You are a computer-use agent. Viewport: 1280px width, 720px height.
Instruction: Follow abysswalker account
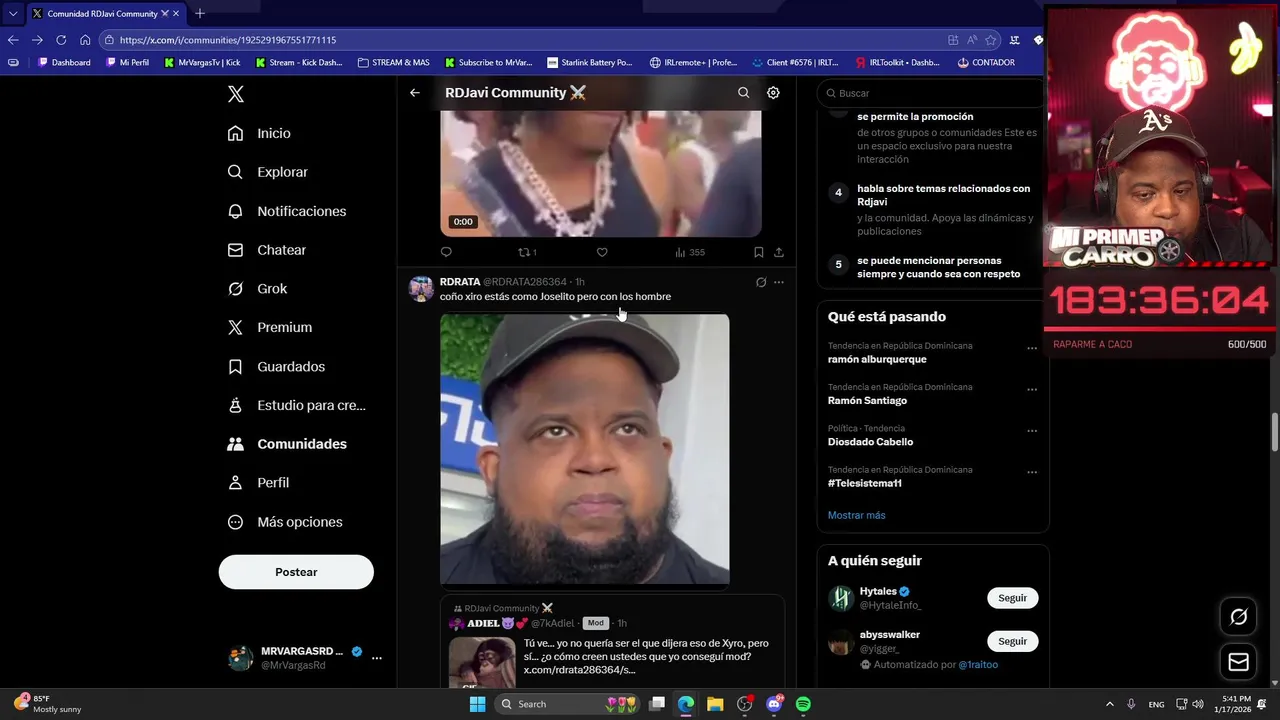pos(1012,641)
